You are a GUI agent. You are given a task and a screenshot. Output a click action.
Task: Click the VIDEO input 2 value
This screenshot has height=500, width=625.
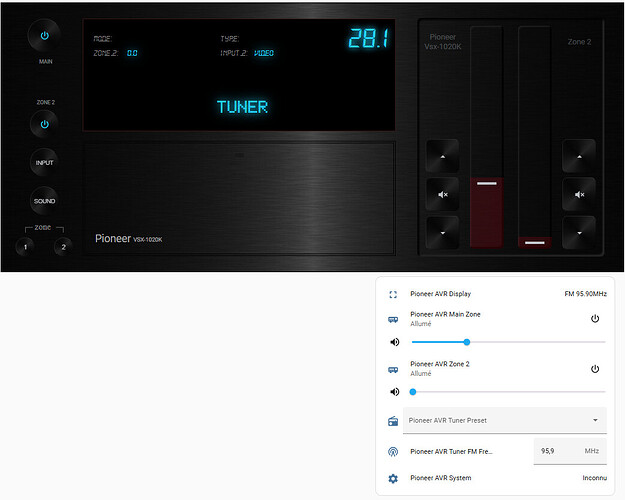point(264,53)
